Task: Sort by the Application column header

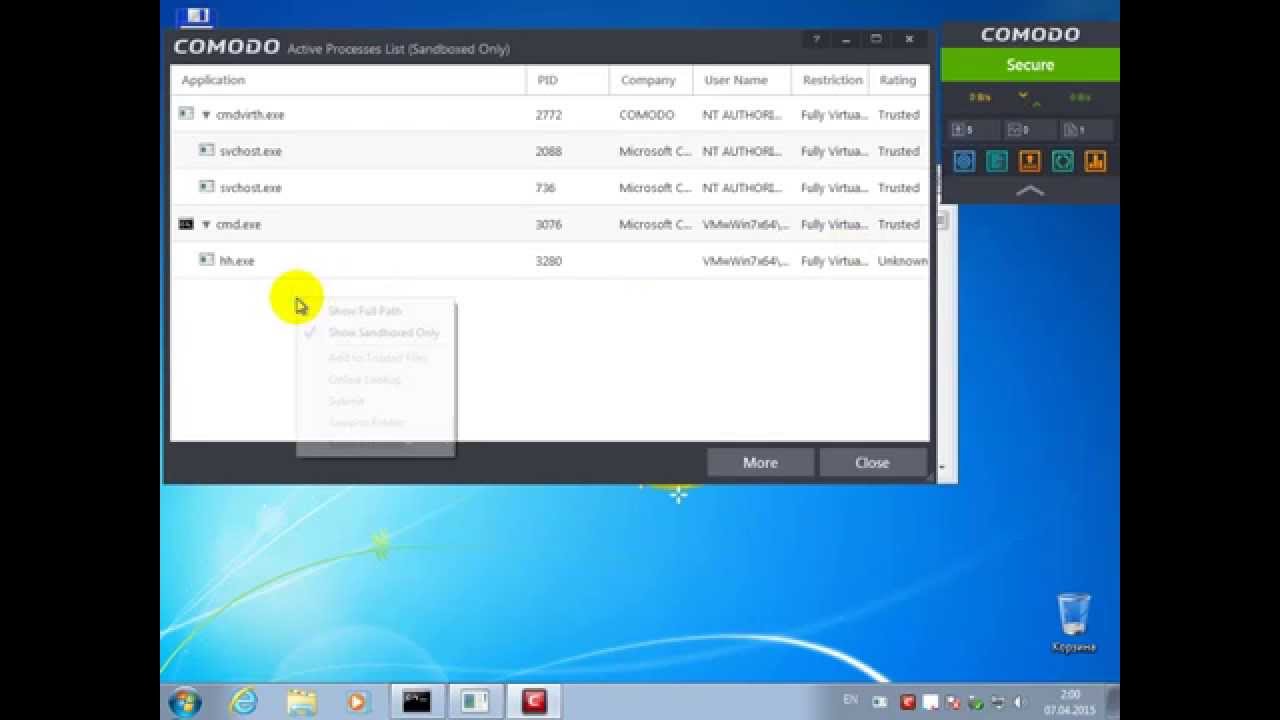Action: [348, 80]
